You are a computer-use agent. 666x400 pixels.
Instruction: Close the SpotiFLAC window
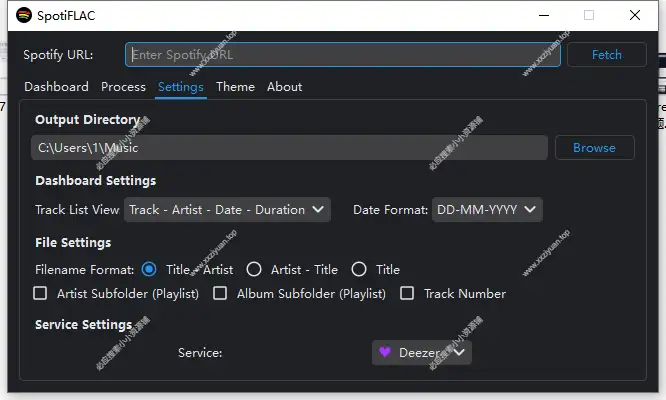click(635, 15)
